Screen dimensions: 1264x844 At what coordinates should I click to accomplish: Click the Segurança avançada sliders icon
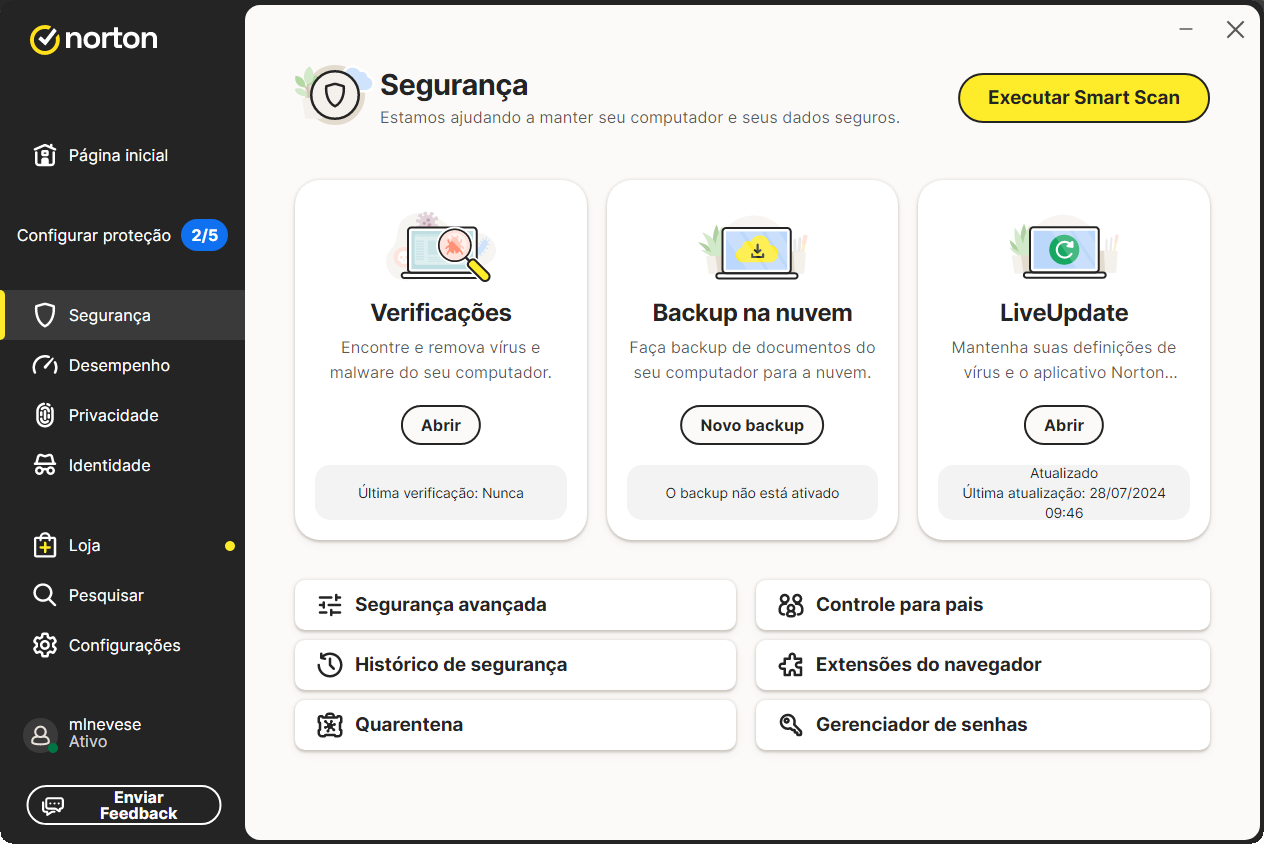(330, 605)
